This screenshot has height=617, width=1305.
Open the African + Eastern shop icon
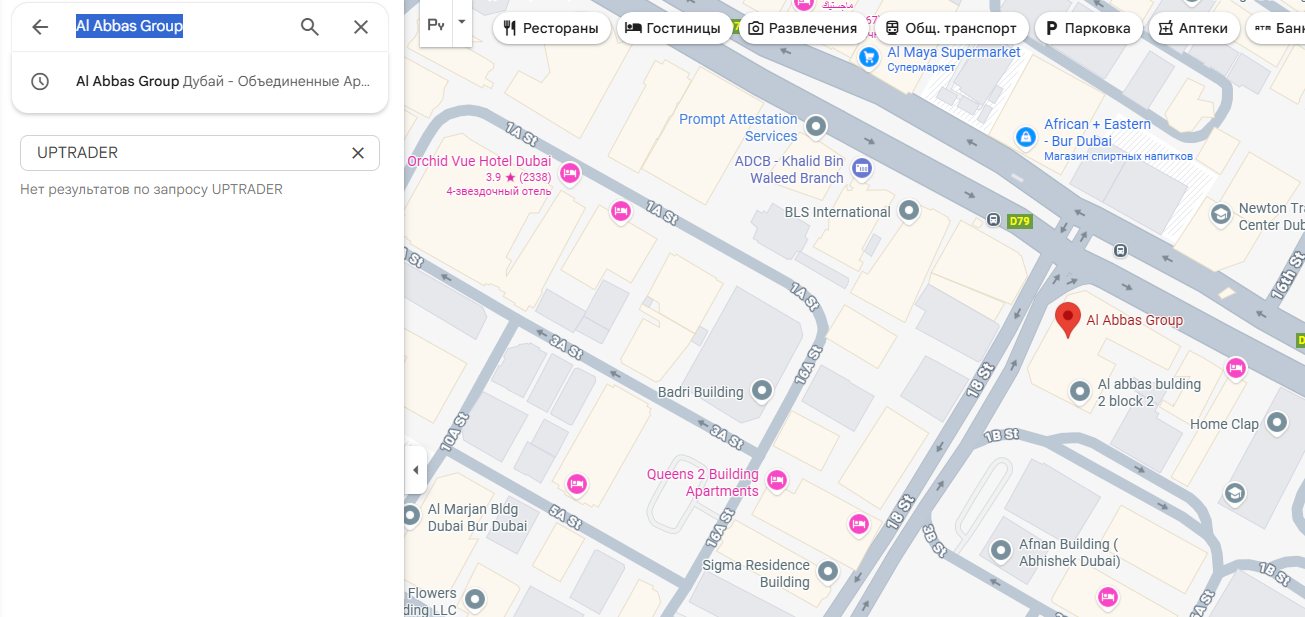coord(1025,135)
